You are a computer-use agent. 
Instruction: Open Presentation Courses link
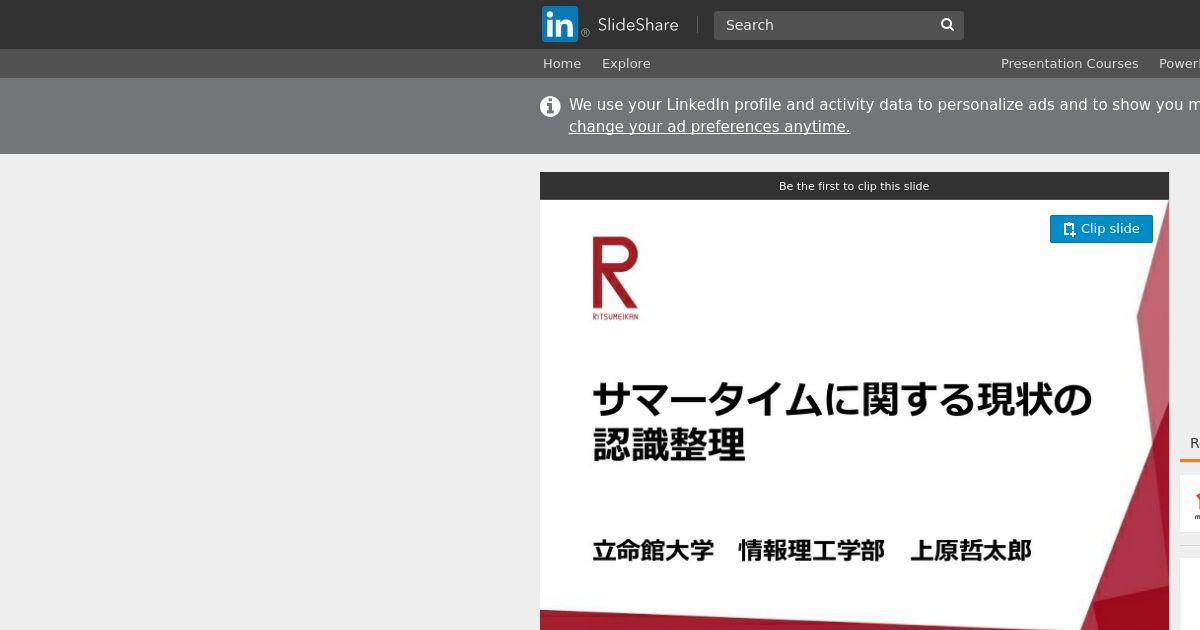pyautogui.click(x=1069, y=63)
